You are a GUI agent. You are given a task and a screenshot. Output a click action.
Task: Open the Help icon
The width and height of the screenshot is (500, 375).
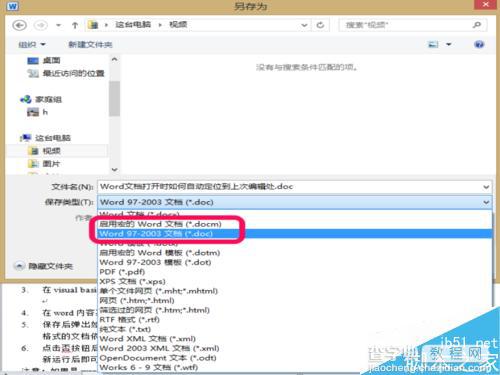[479, 44]
